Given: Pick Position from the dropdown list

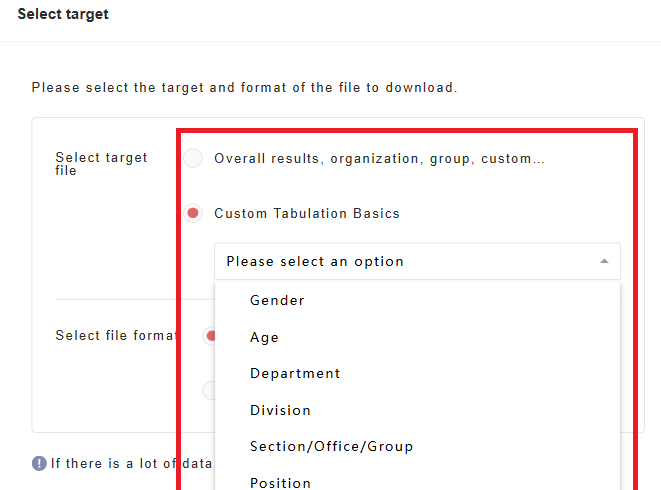Looking at the screenshot, I should 280,482.
